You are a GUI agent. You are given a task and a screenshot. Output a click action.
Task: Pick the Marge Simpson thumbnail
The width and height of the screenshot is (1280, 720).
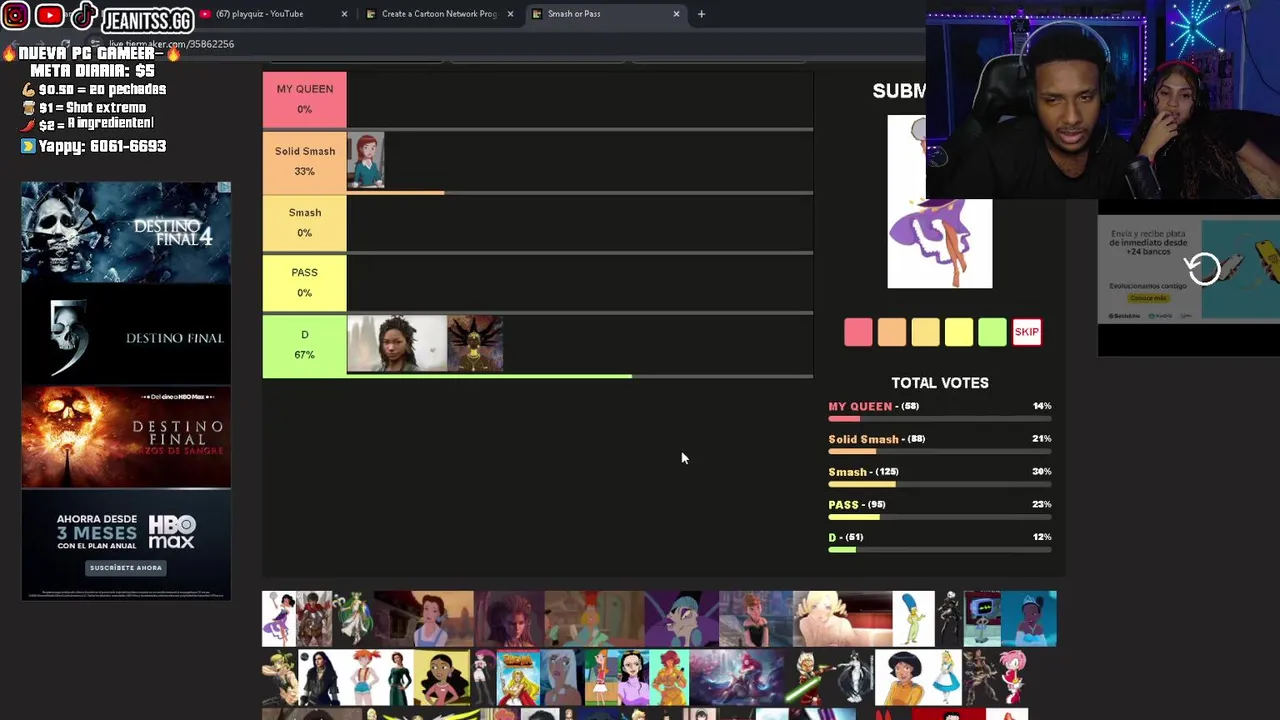[914, 618]
